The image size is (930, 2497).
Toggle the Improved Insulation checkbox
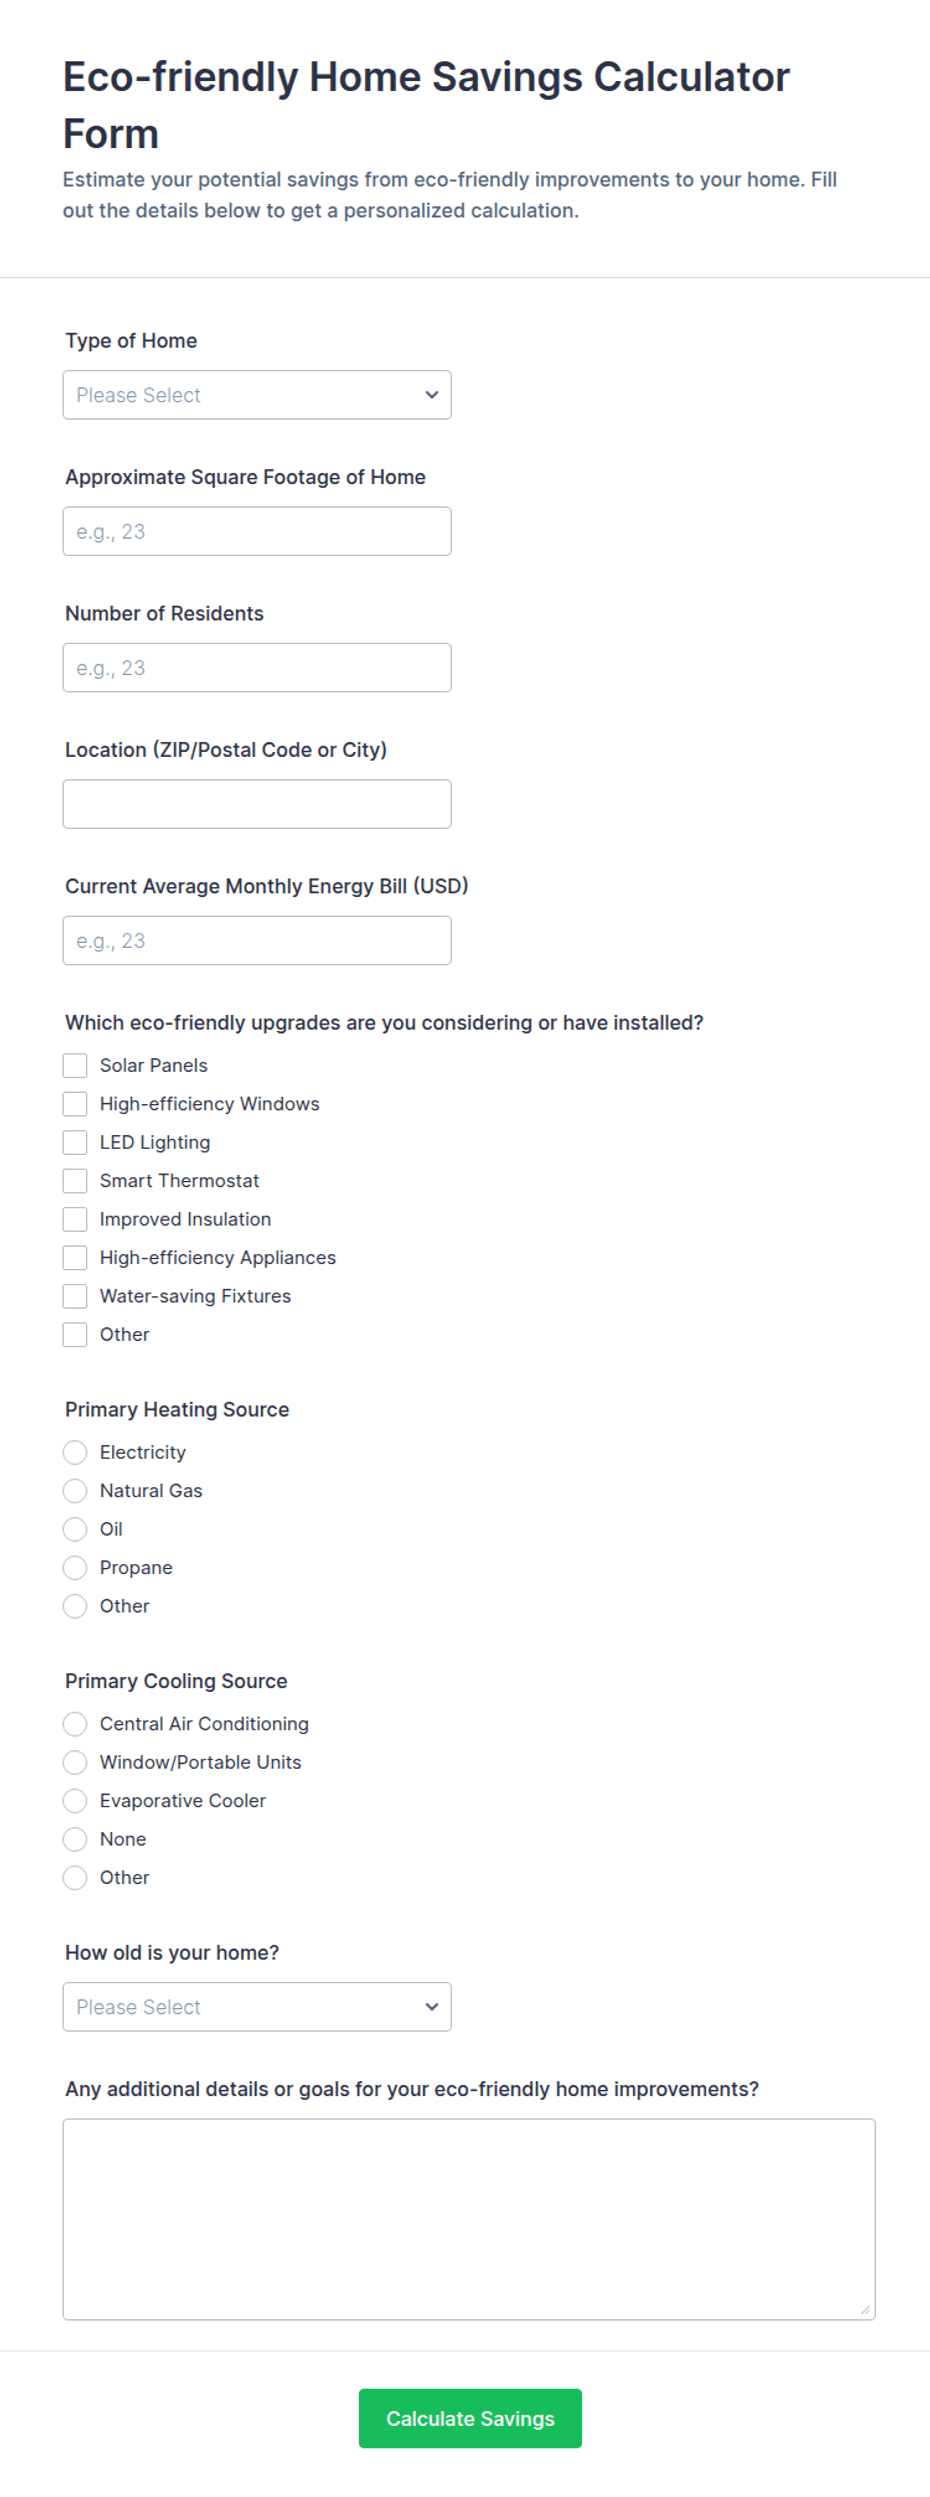[x=75, y=1219]
